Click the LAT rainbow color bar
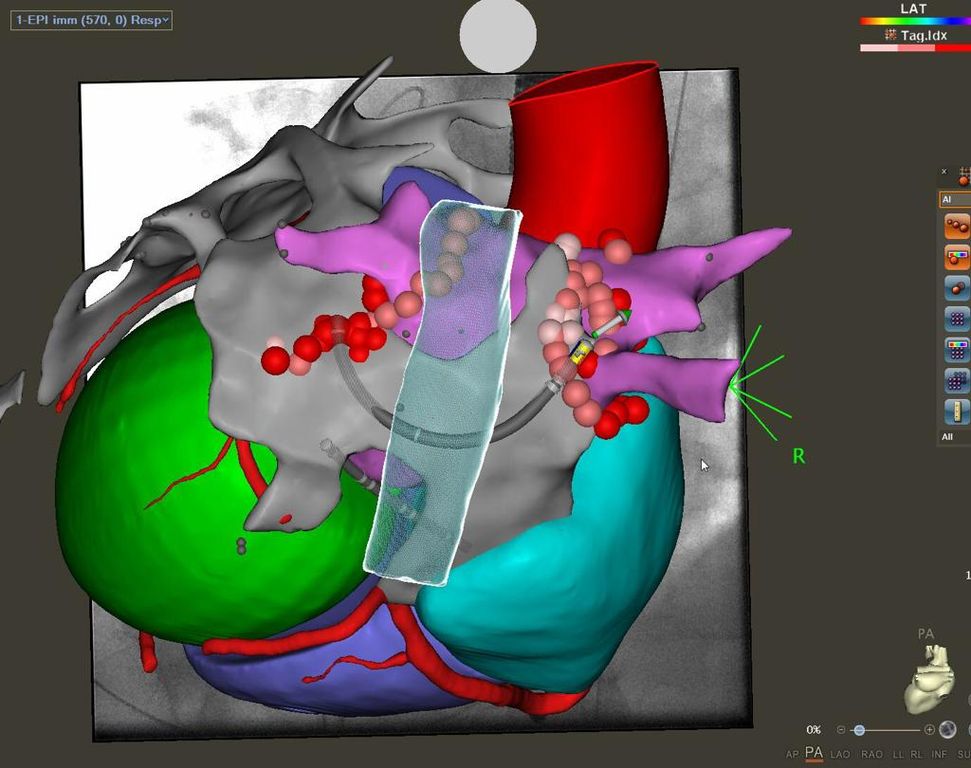Image resolution: width=971 pixels, height=768 pixels. tap(914, 21)
